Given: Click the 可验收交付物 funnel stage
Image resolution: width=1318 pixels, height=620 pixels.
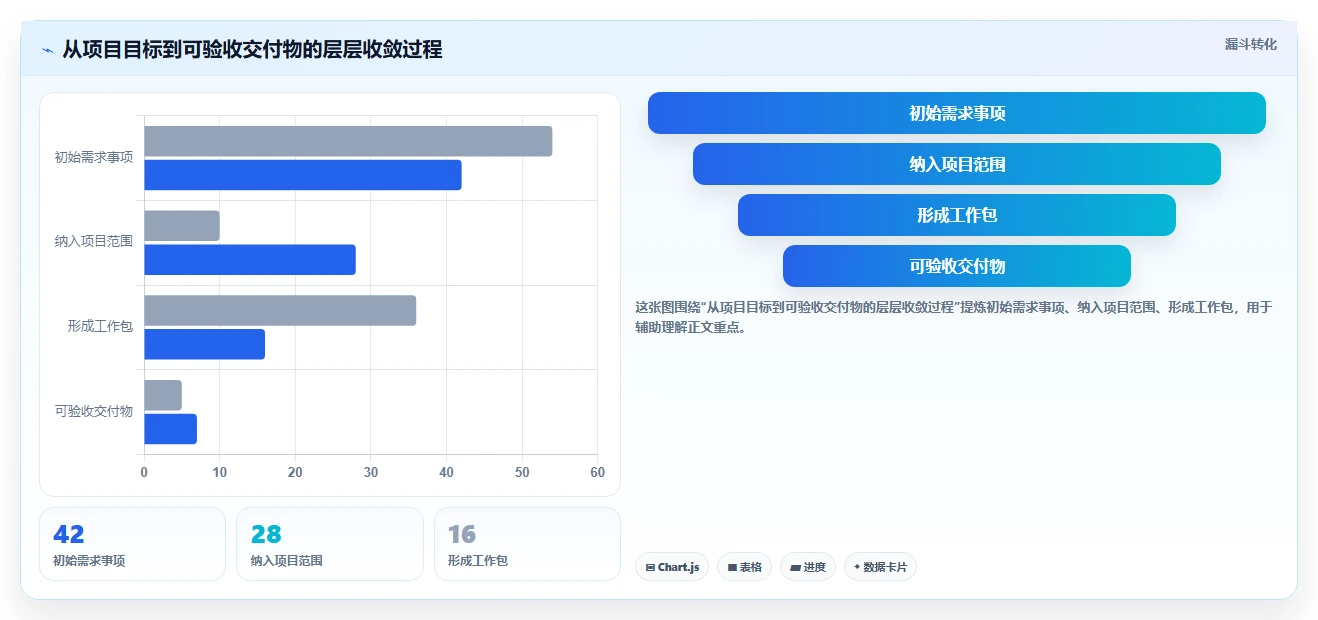Looking at the screenshot, I should pyautogui.click(x=957, y=266).
